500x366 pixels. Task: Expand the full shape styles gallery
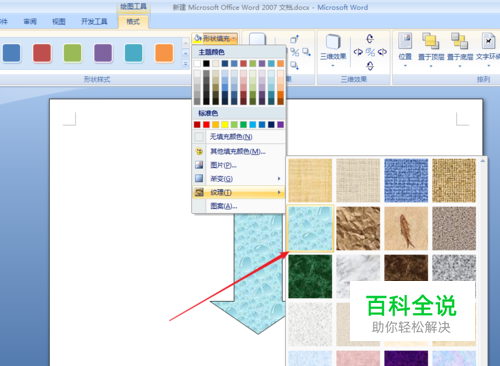(x=186, y=64)
